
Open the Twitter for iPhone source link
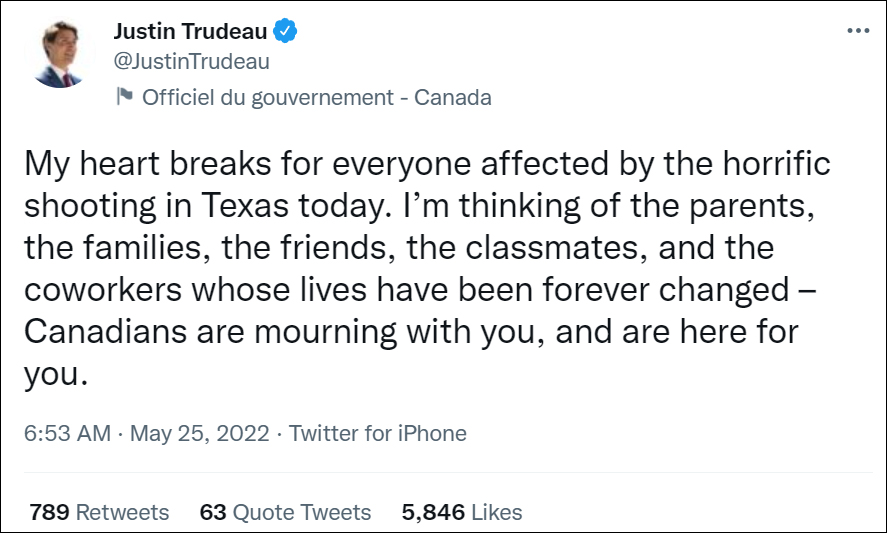pos(378,434)
